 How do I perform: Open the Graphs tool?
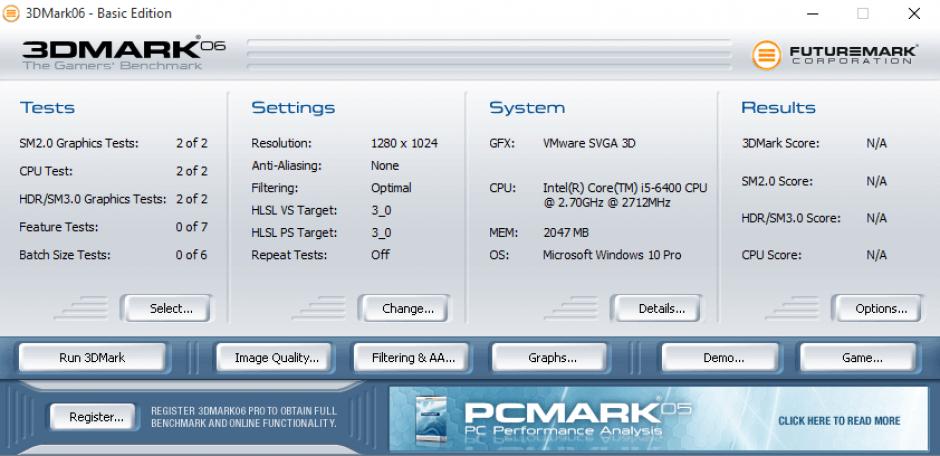click(550, 358)
